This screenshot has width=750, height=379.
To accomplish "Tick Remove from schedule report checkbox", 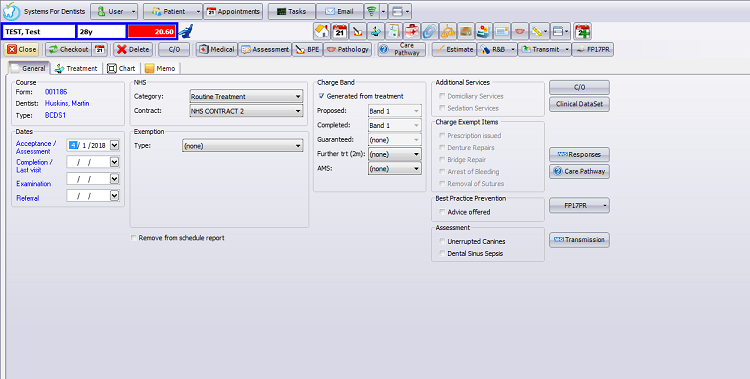I will (133, 238).
